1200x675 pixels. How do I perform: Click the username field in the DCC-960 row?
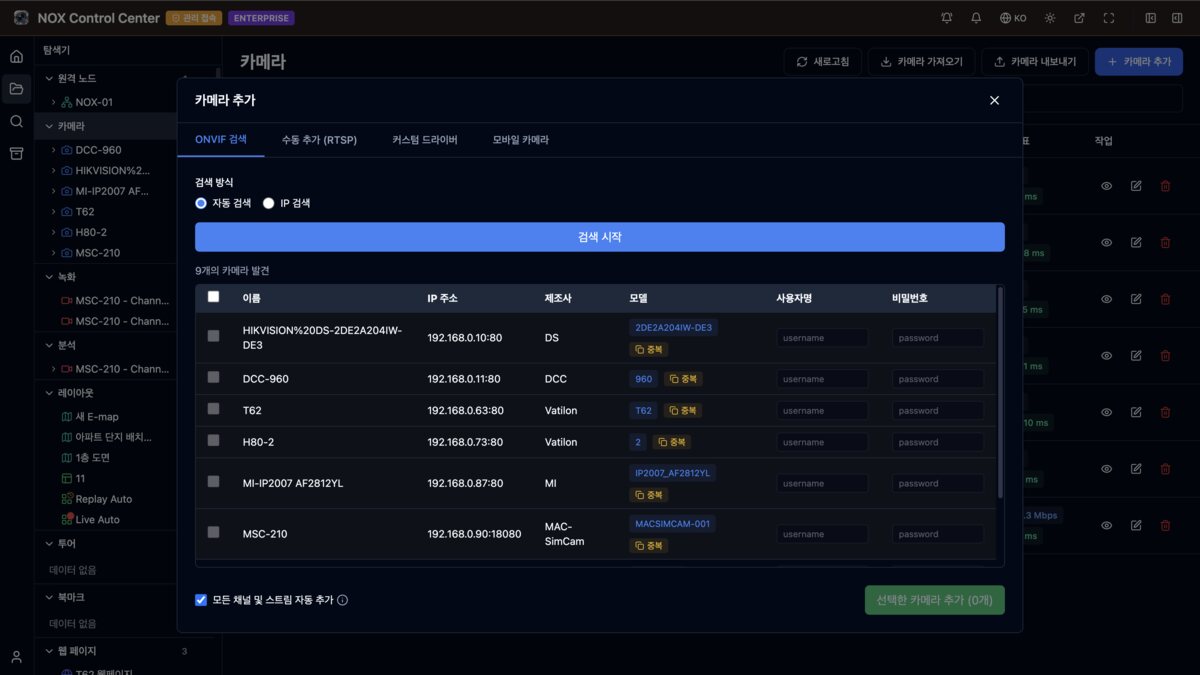point(823,379)
